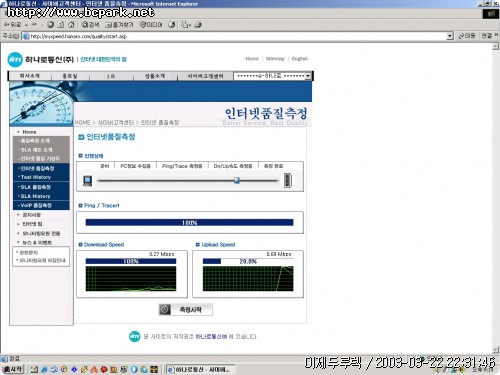The height and width of the screenshot is (375, 500).
Task: Open the Search (검색) toolbar button
Action: coord(90,25)
